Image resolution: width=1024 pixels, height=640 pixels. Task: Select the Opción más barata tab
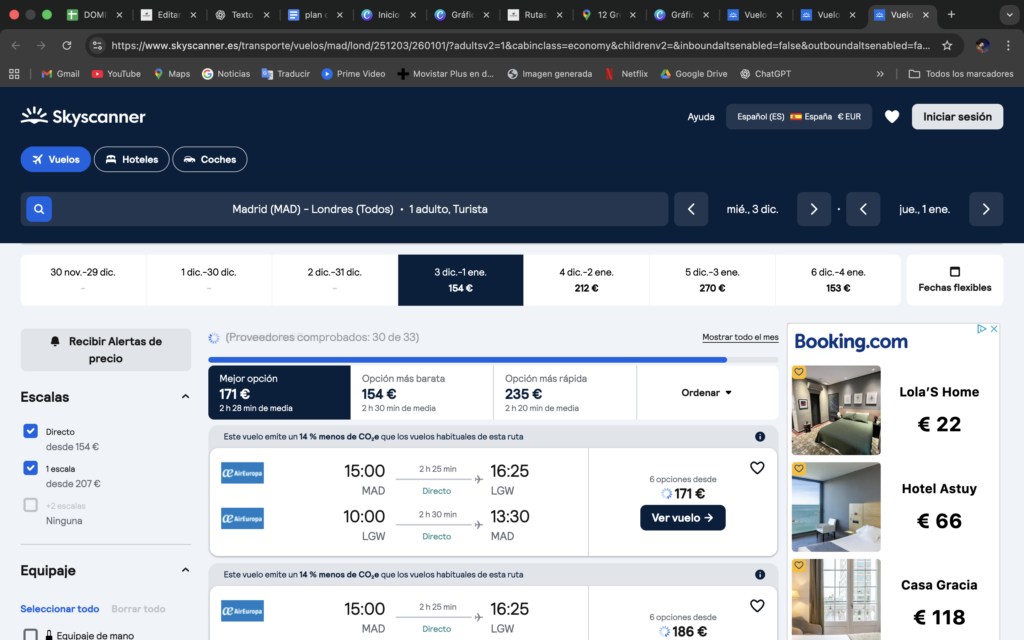[x=421, y=392]
